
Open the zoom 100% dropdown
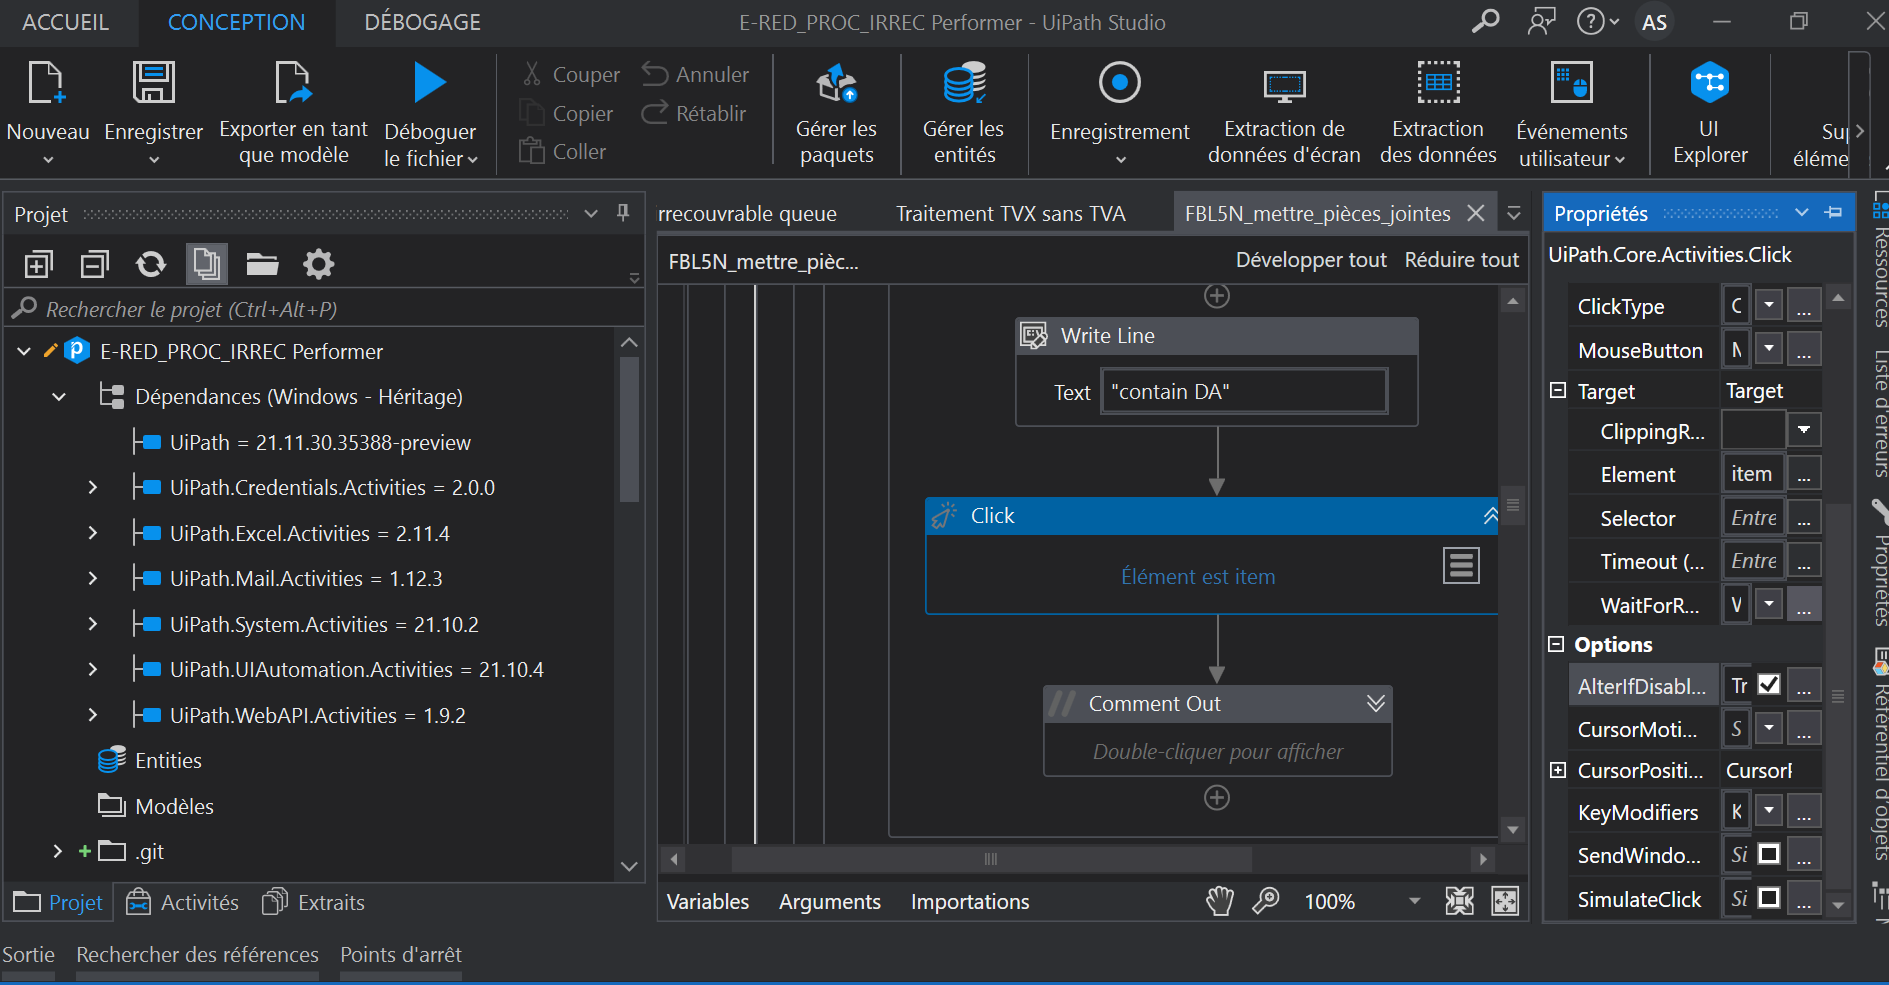1414,901
